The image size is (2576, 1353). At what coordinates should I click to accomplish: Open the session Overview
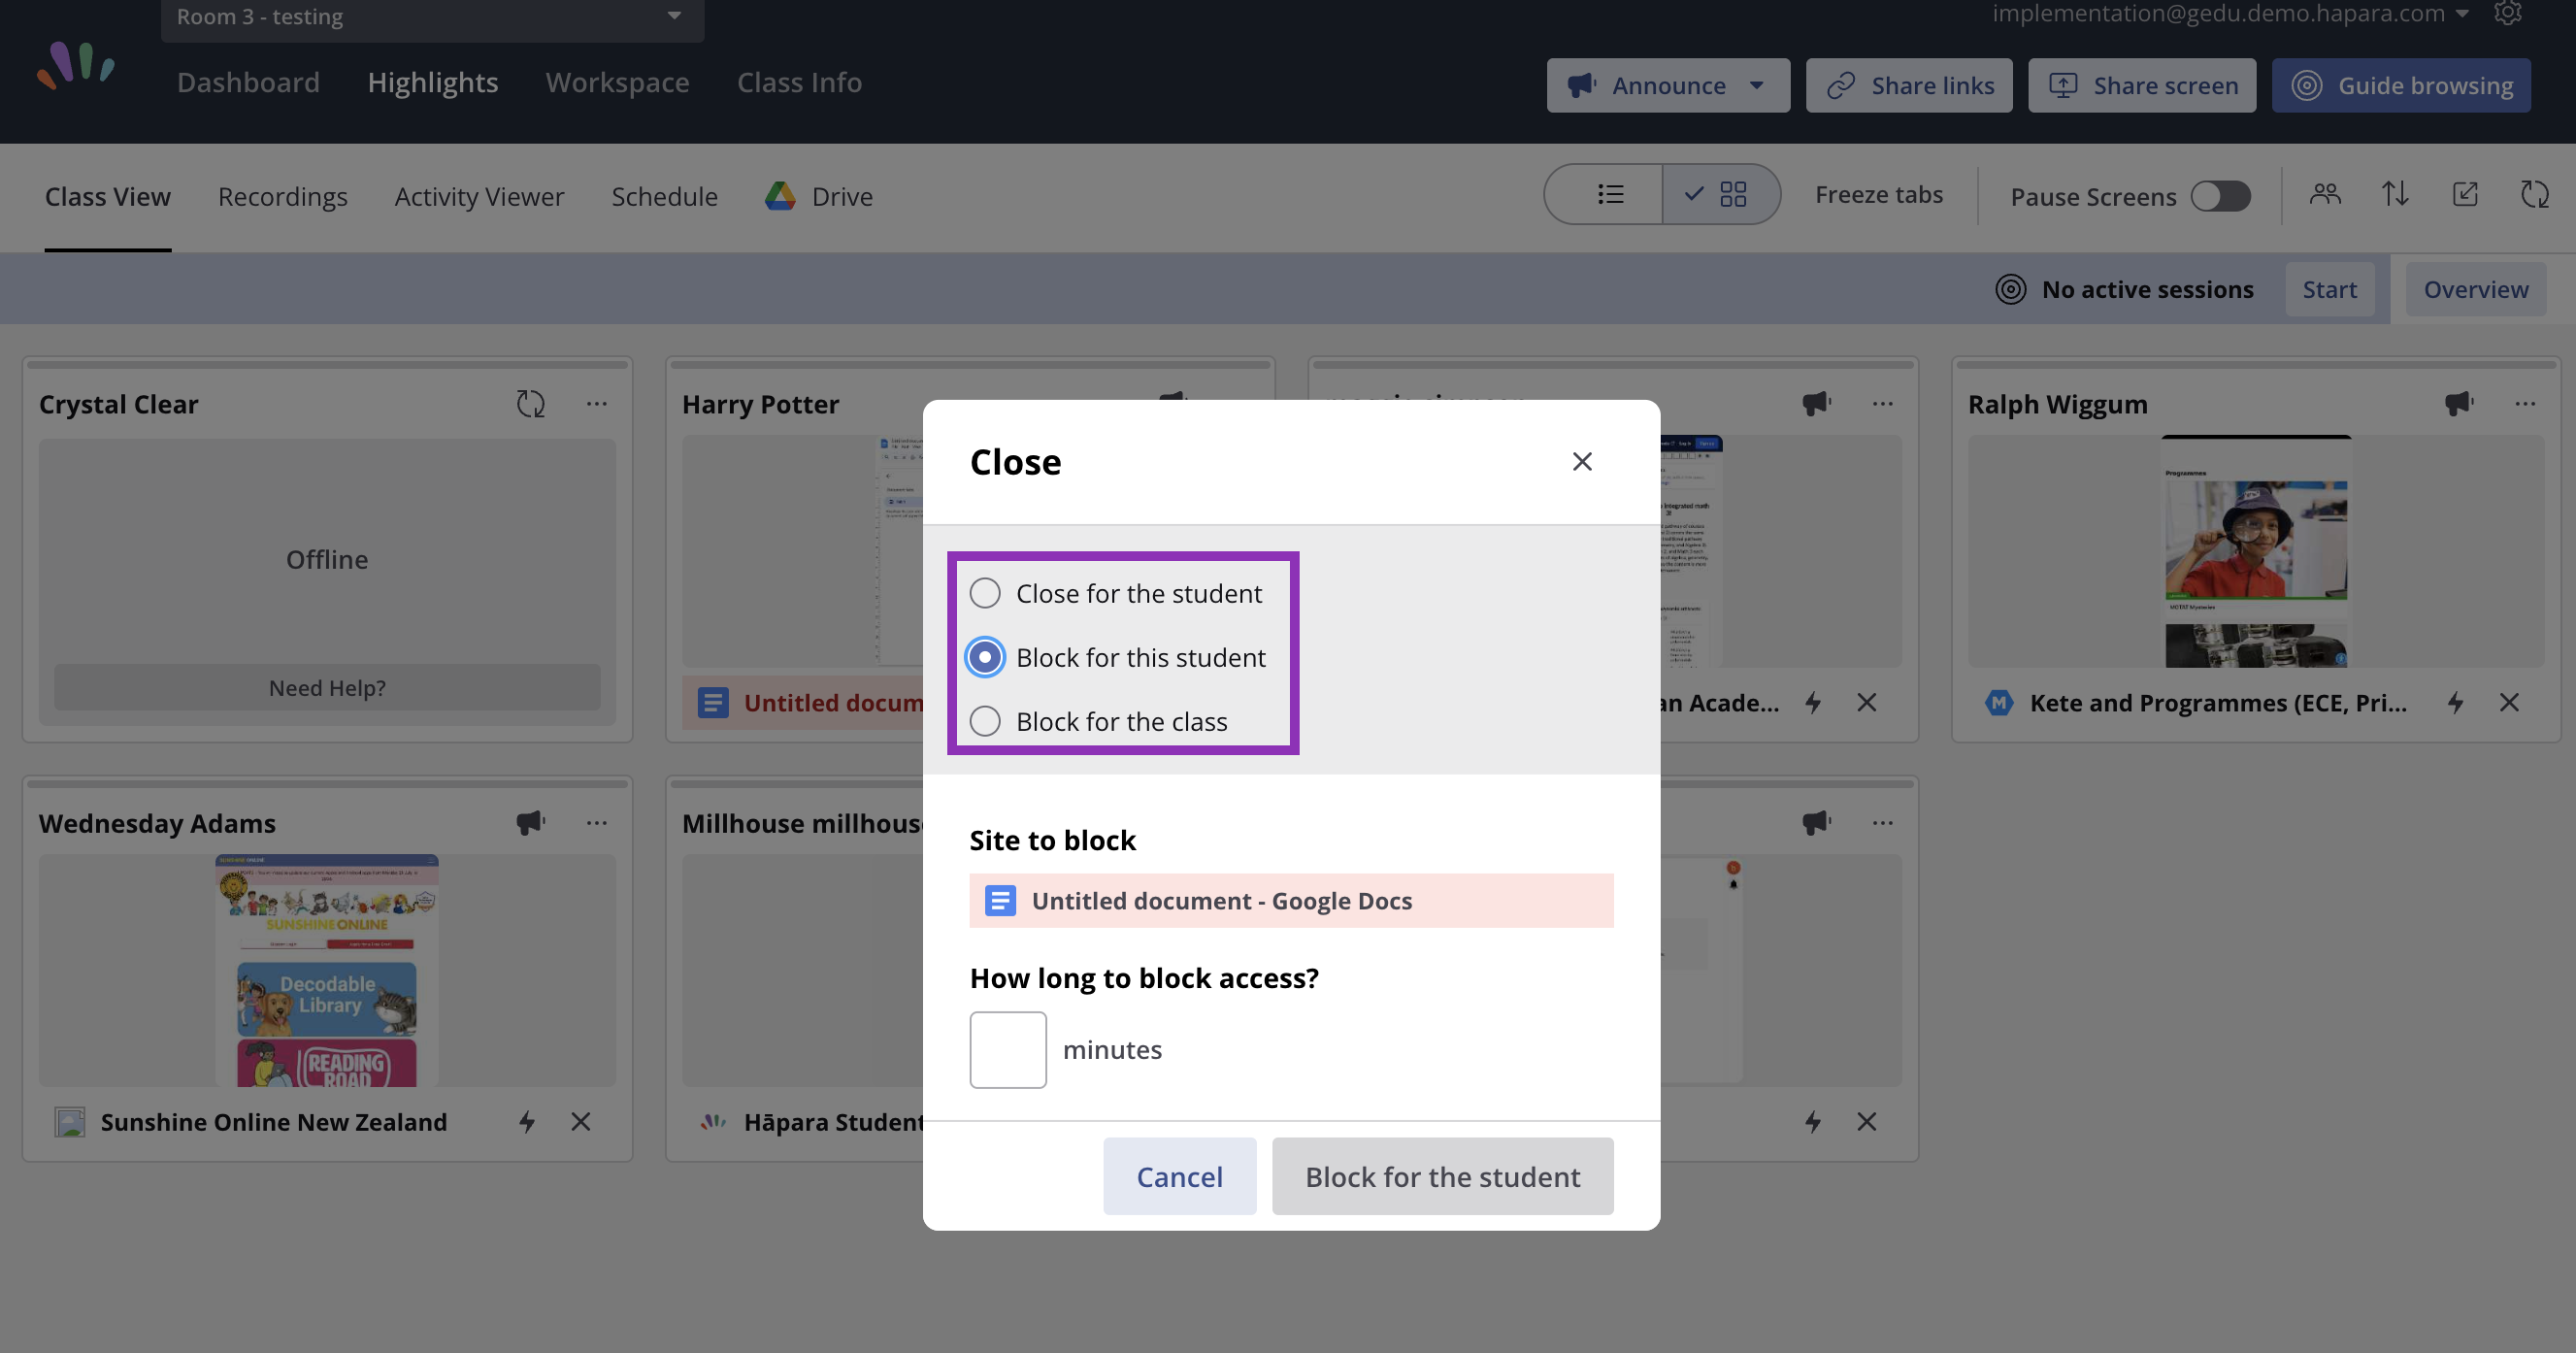click(x=2475, y=289)
